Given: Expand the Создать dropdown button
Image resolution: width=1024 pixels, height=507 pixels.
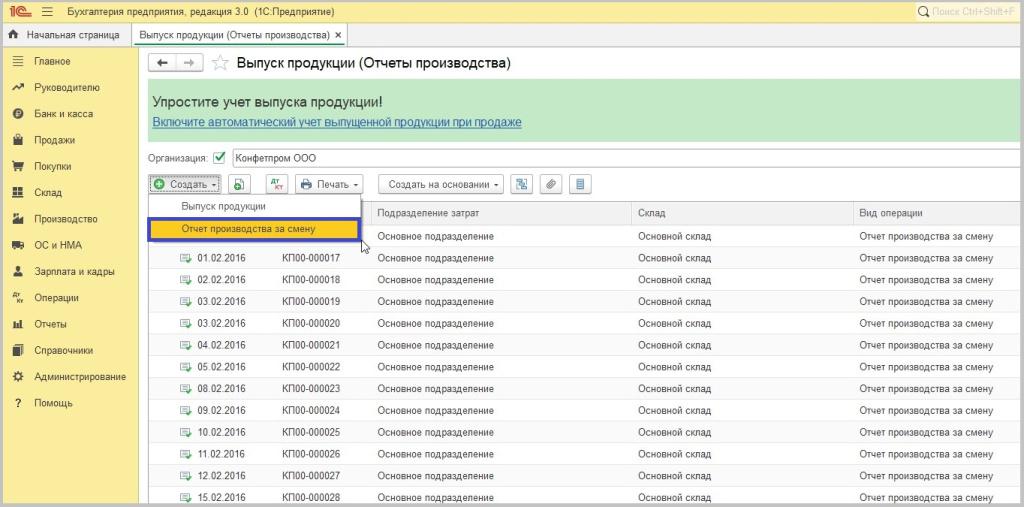Looking at the screenshot, I should click(x=185, y=184).
